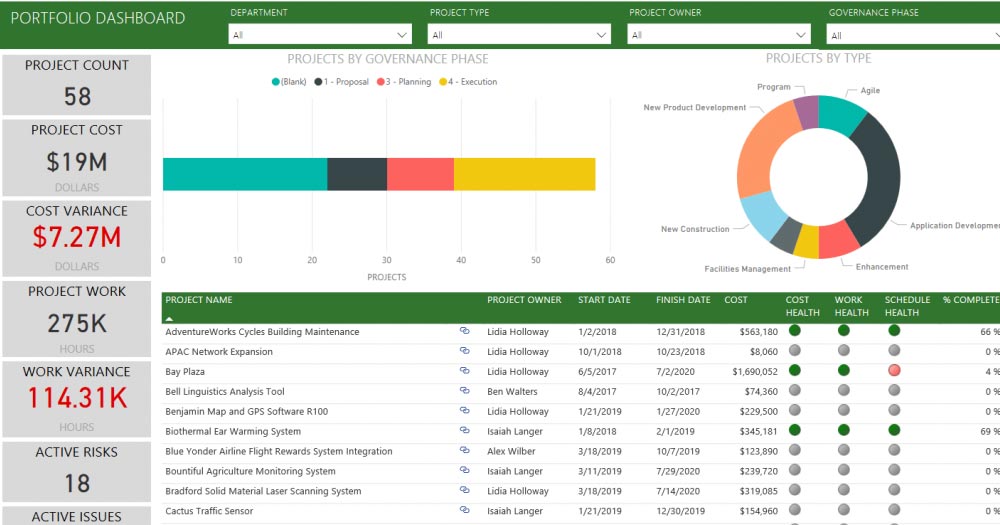Open link icon for Bradford Solid Material Laser Scanning
This screenshot has width=1000, height=525.
click(x=464, y=491)
